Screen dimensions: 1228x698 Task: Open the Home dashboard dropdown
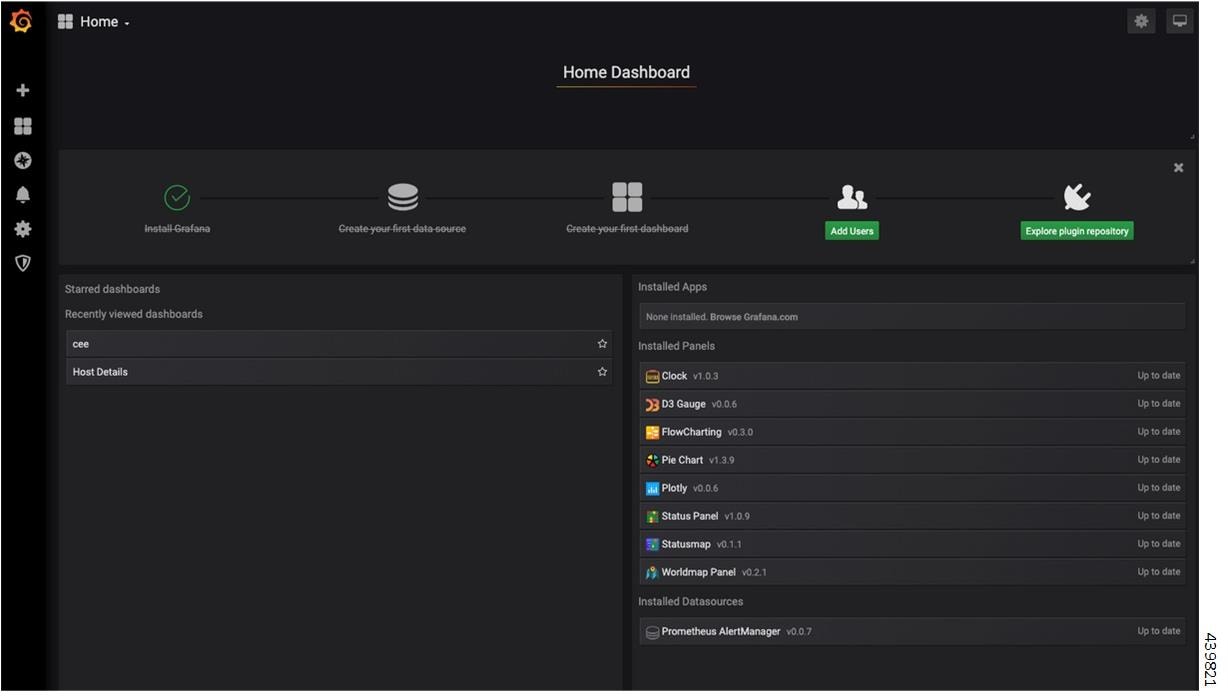pyautogui.click(x=94, y=21)
